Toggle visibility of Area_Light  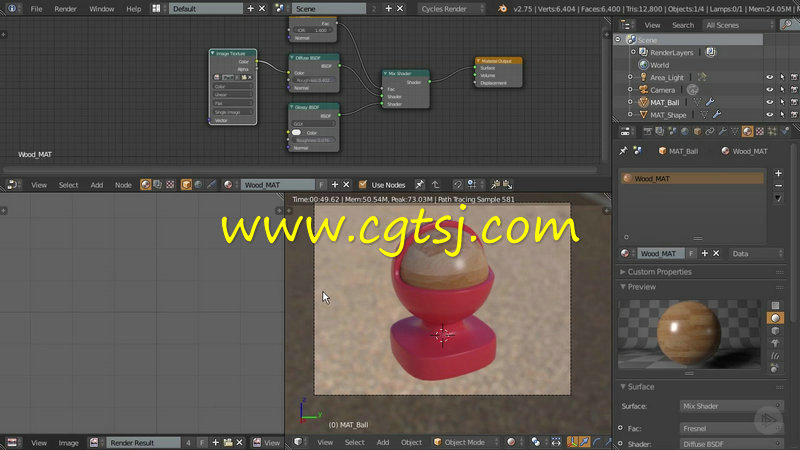[x=769, y=77]
